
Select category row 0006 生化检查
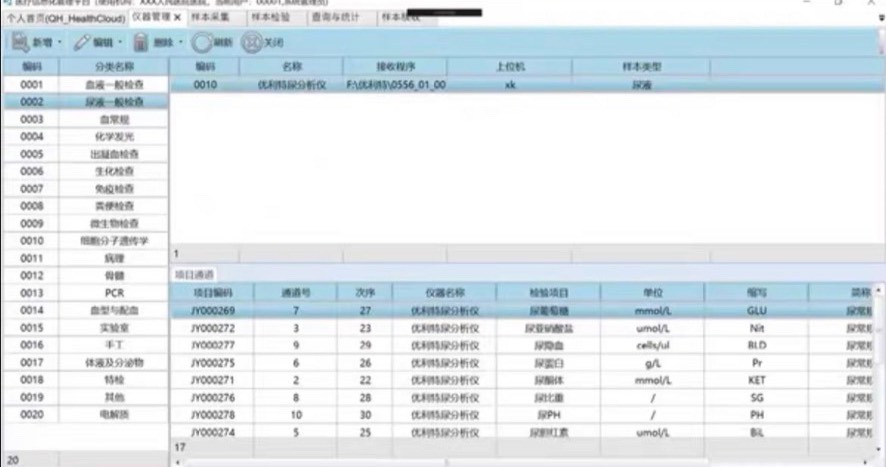coord(85,171)
